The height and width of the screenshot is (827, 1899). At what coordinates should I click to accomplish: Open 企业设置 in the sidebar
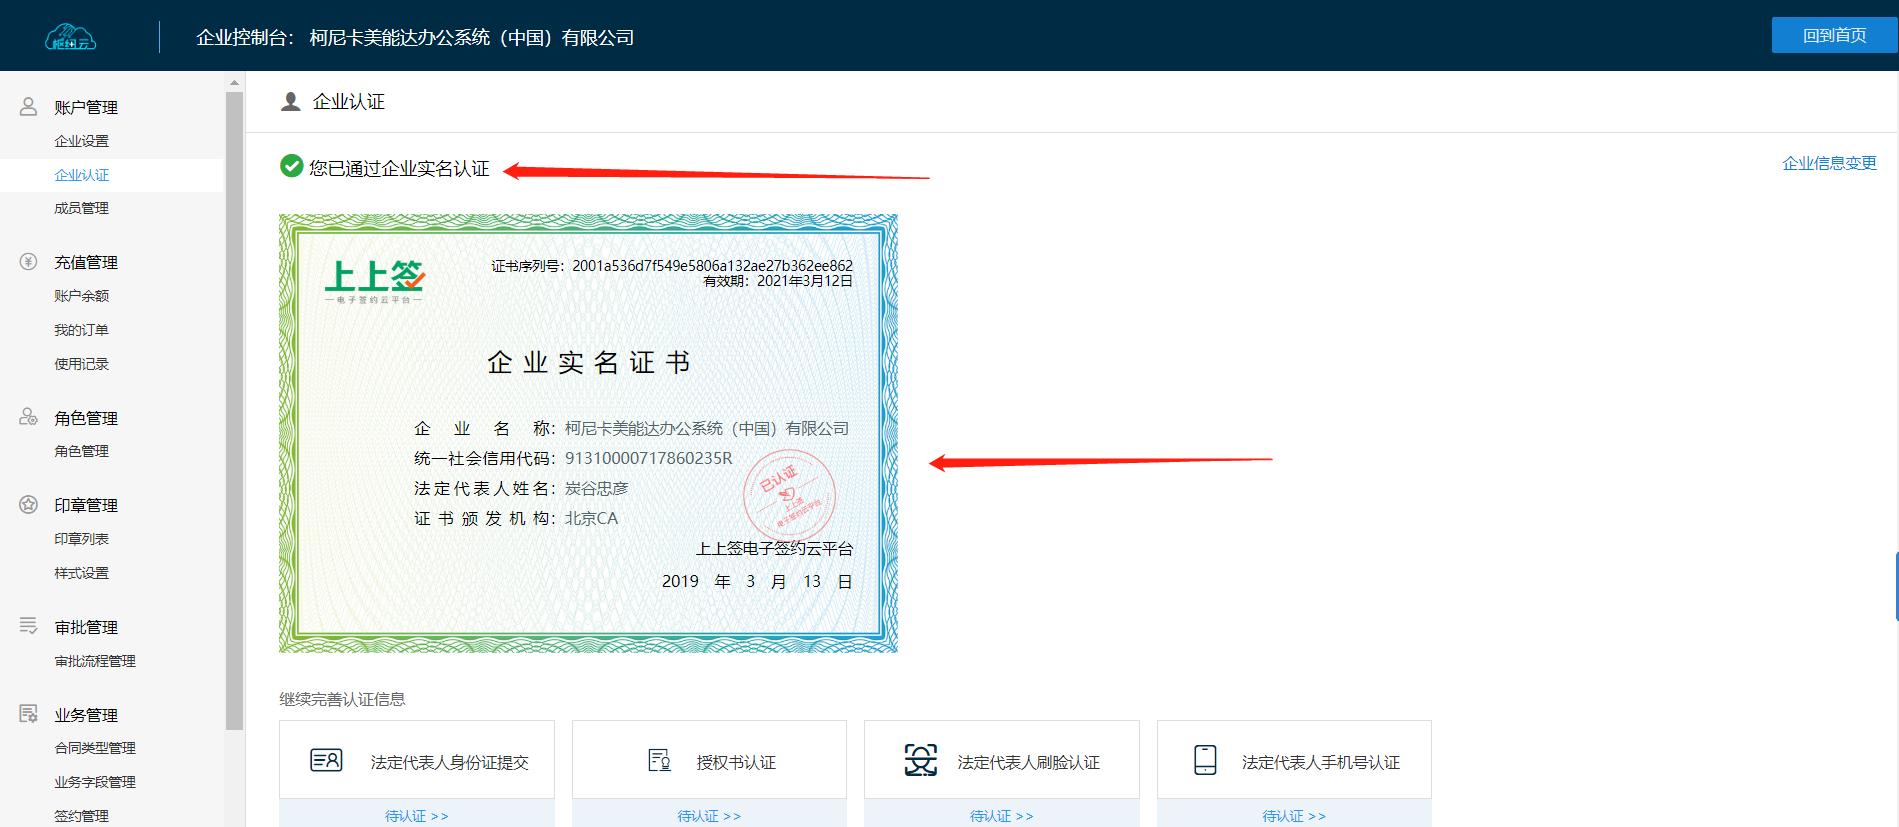point(82,141)
